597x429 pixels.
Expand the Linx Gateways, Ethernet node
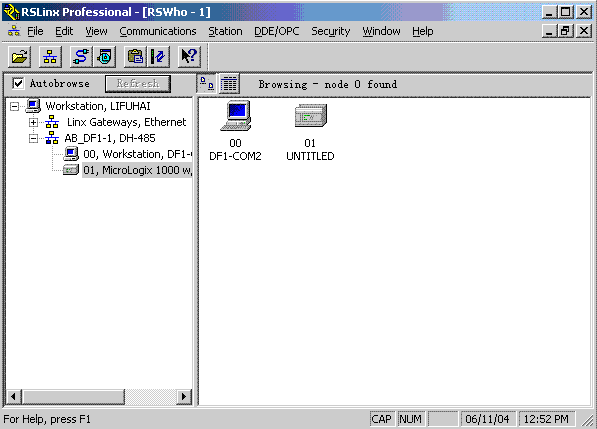pos(34,122)
